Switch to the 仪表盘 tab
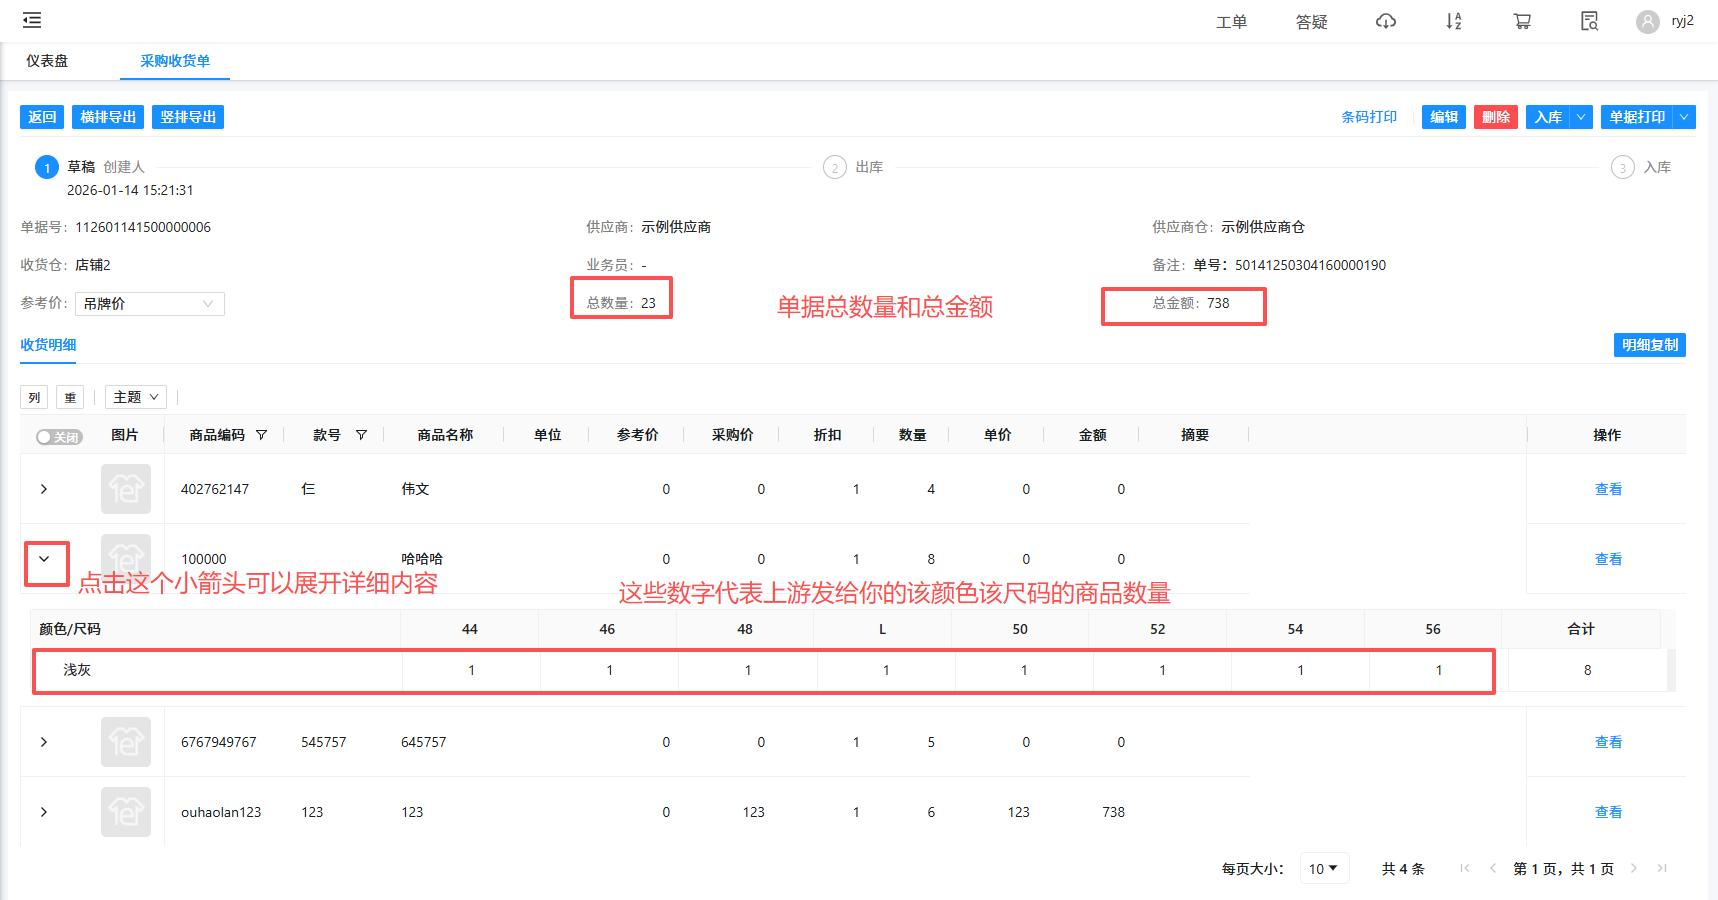The width and height of the screenshot is (1718, 900). point(47,61)
